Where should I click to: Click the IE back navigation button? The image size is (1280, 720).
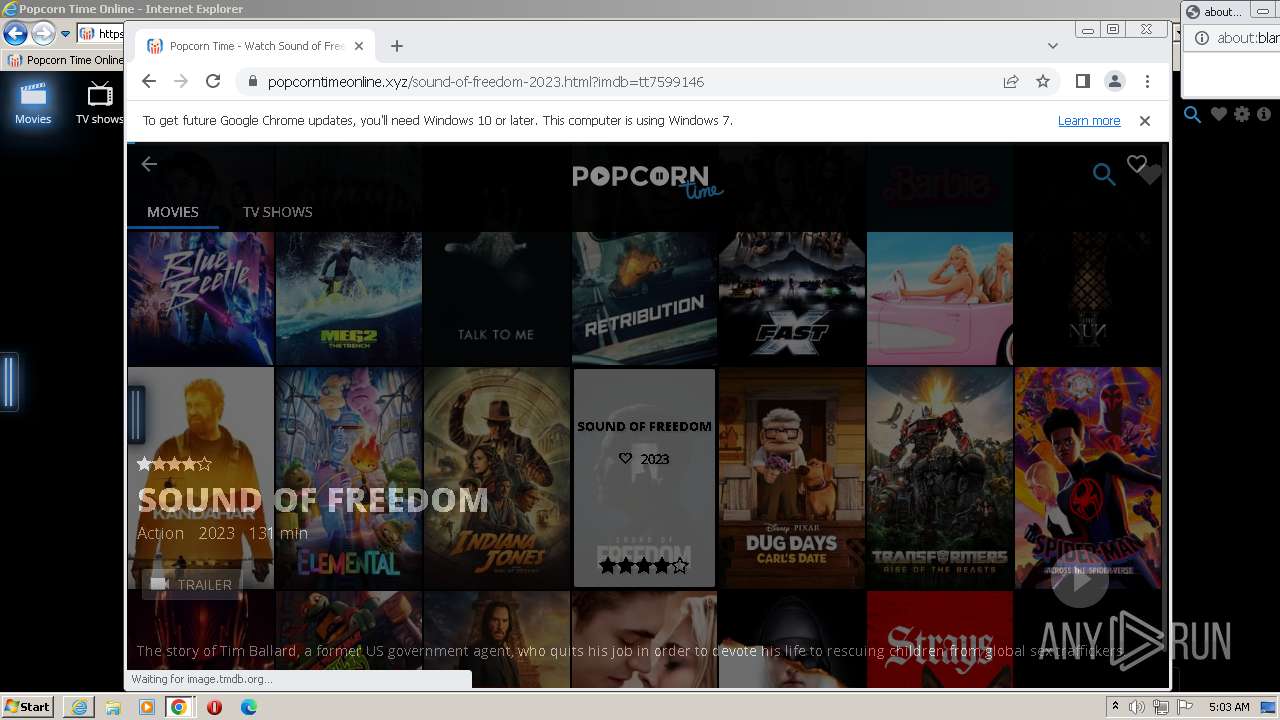point(15,33)
